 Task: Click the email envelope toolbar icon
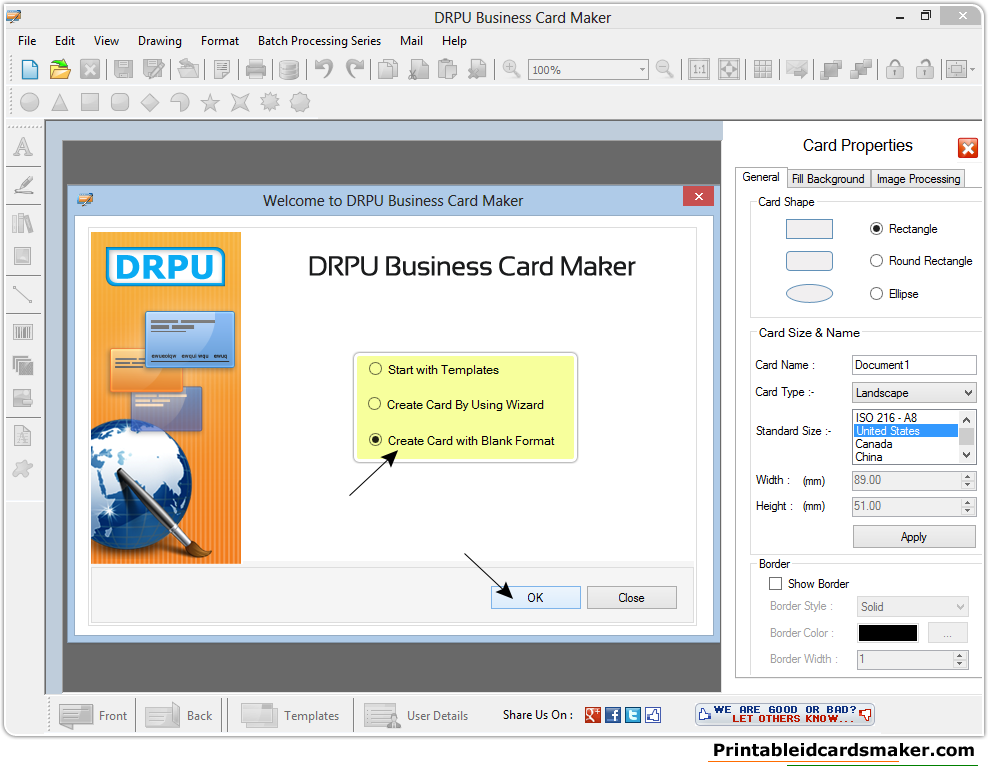pos(797,69)
